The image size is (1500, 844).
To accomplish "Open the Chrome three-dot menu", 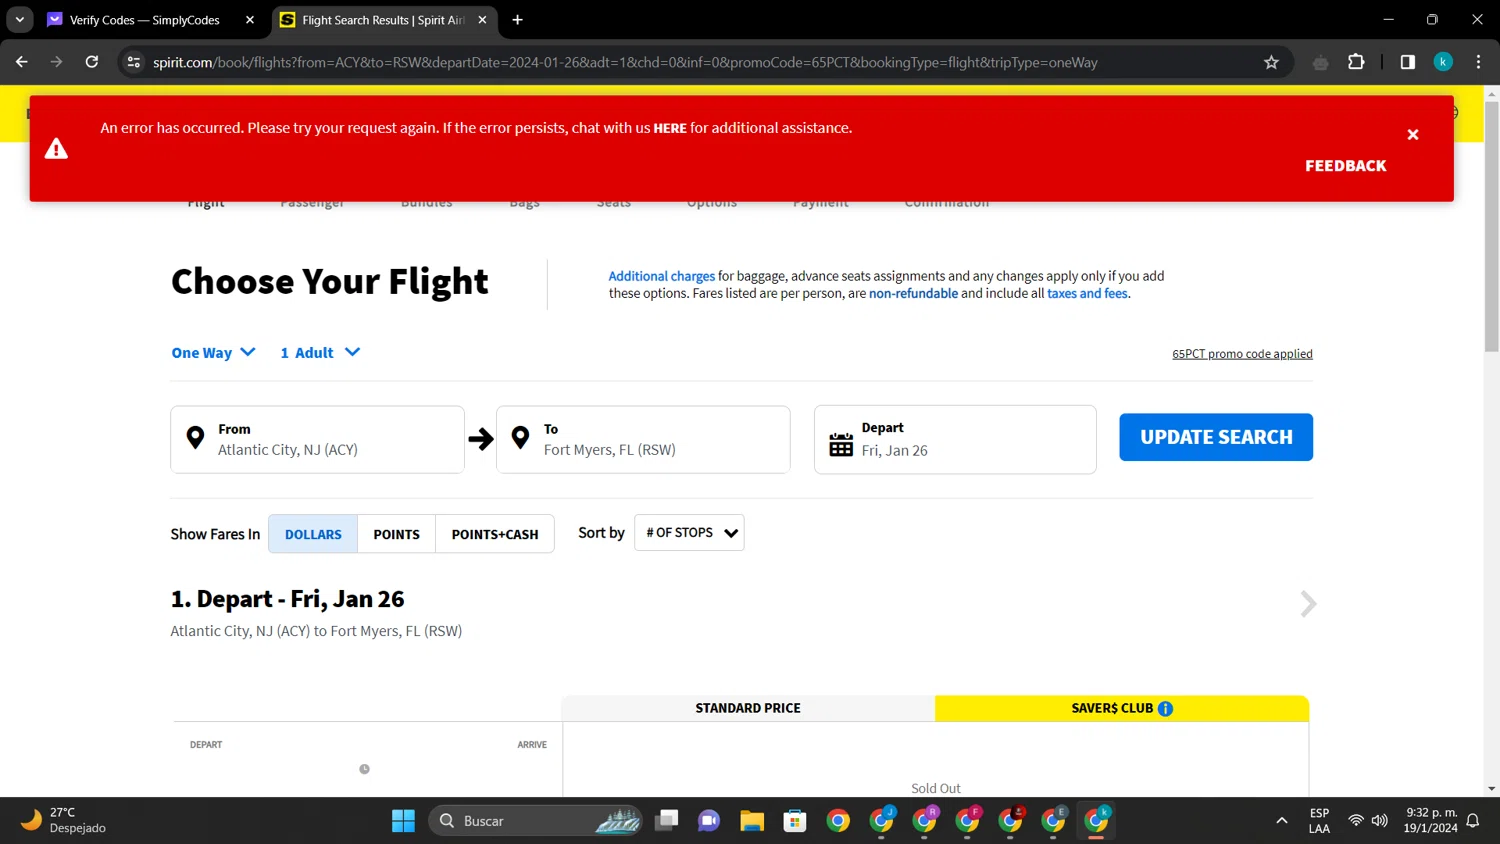I will pos(1478,62).
